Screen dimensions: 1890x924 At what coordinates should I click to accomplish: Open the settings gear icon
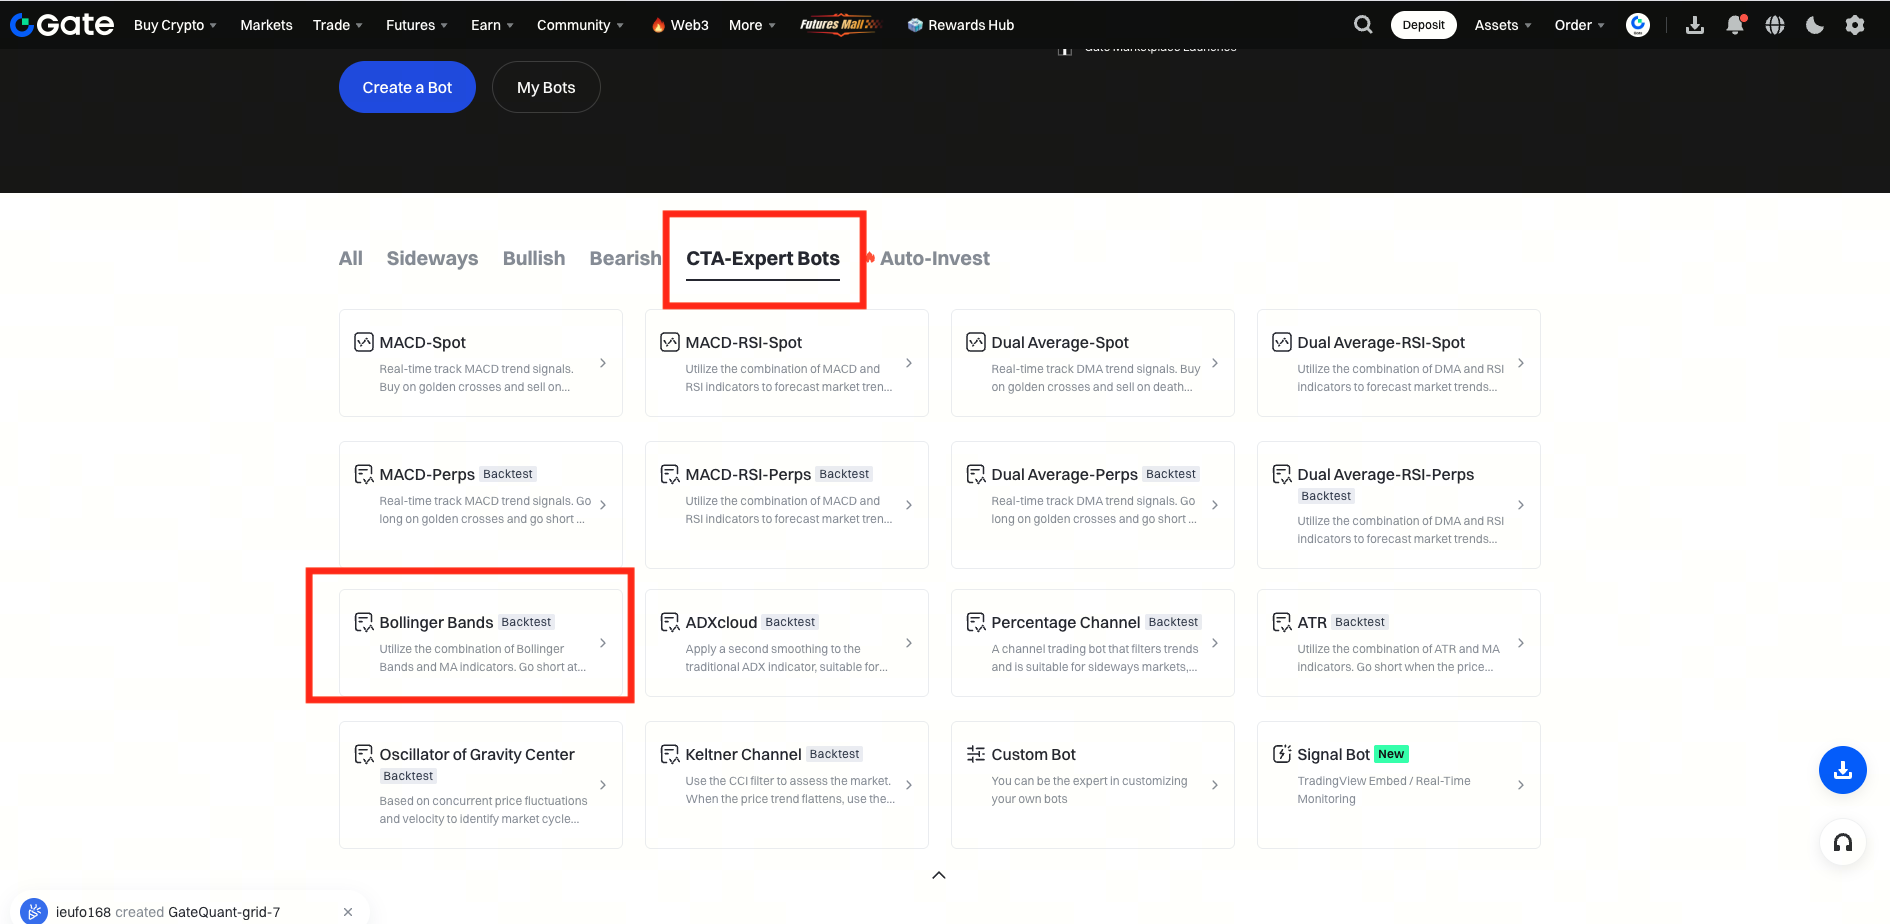tap(1855, 25)
